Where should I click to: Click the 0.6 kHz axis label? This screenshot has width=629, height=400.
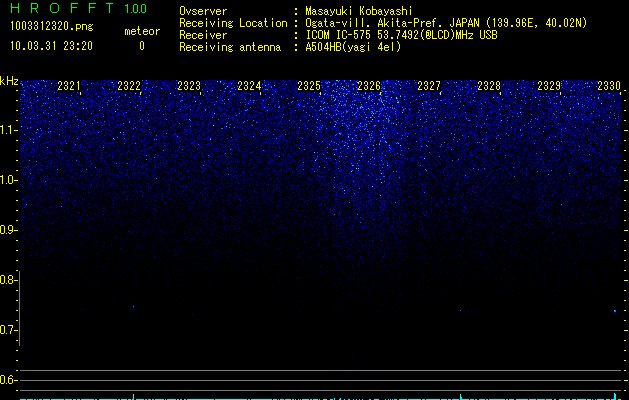7,380
